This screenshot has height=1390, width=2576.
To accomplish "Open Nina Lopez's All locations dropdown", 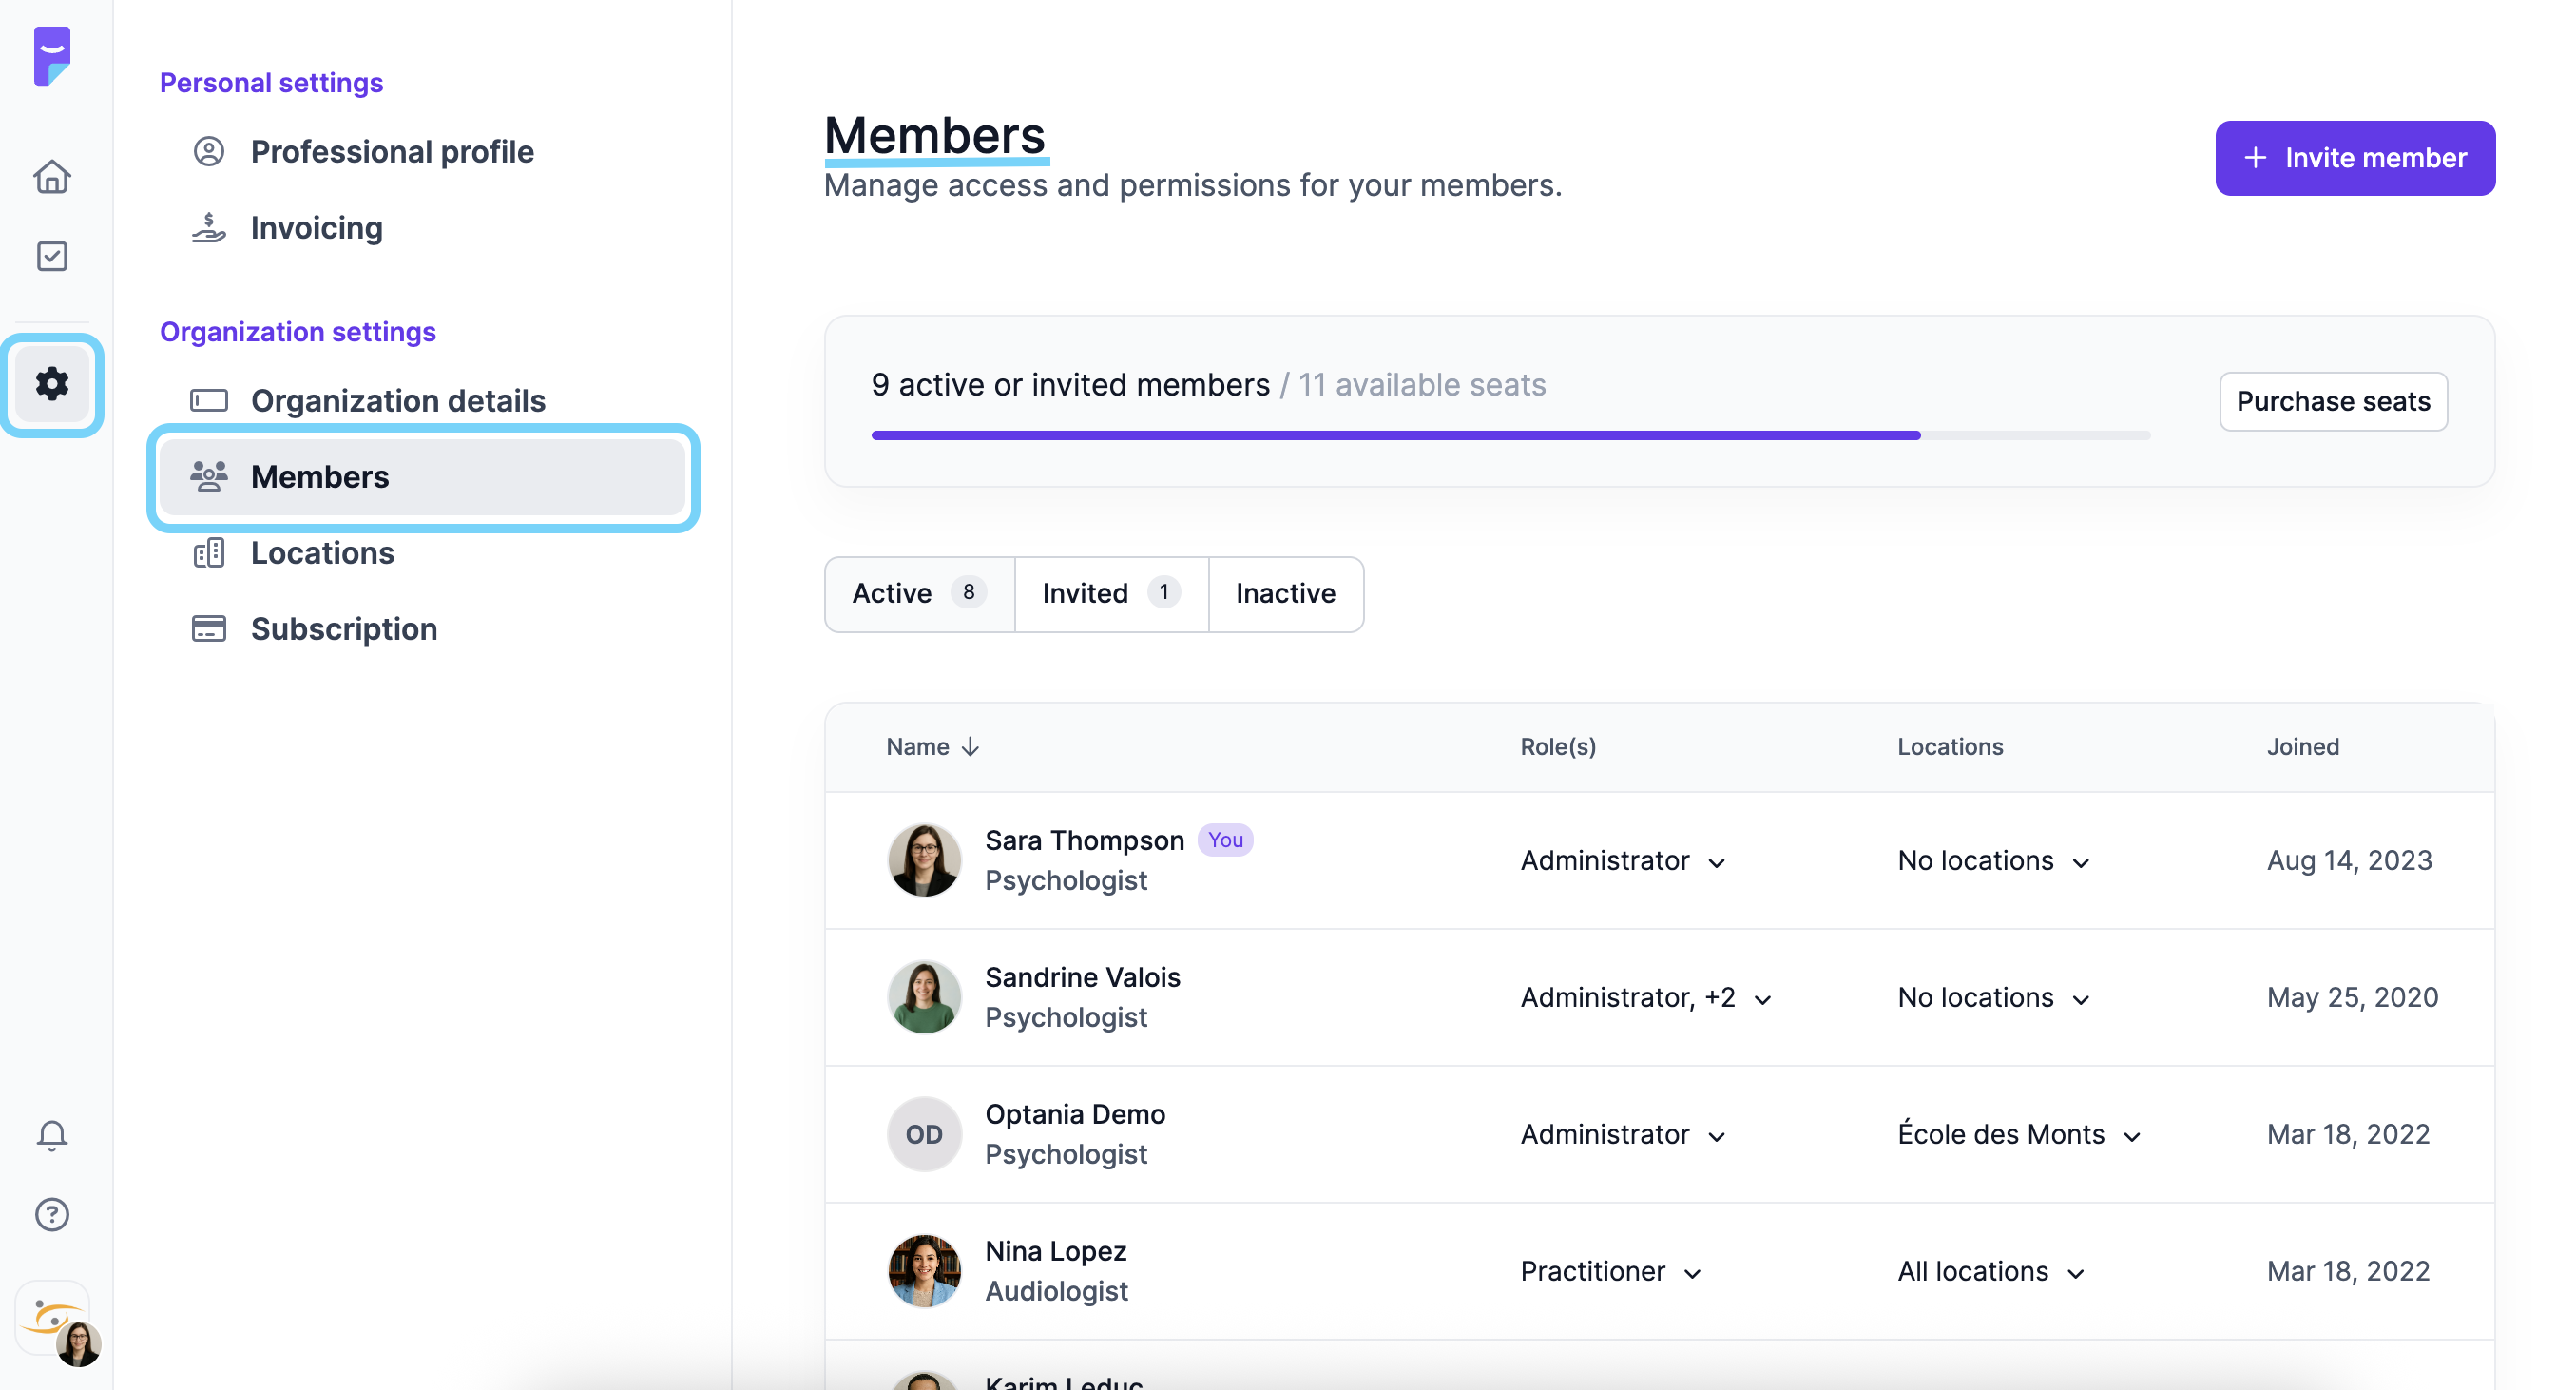I will (1990, 1272).
